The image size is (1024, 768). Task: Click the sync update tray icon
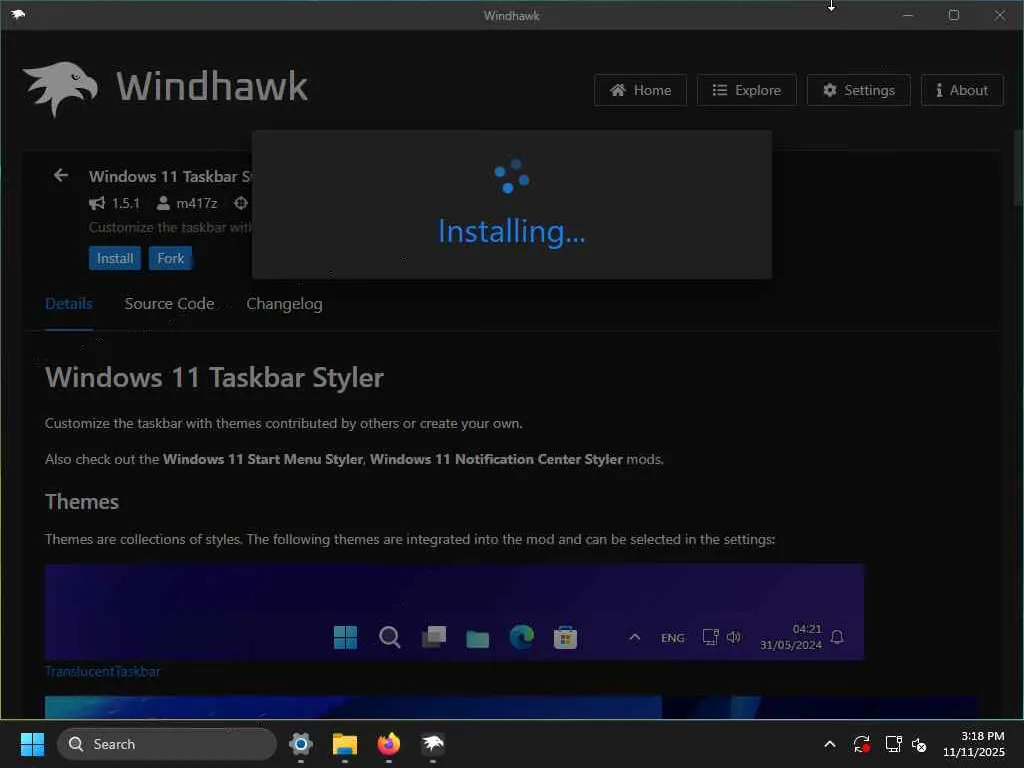click(x=861, y=744)
